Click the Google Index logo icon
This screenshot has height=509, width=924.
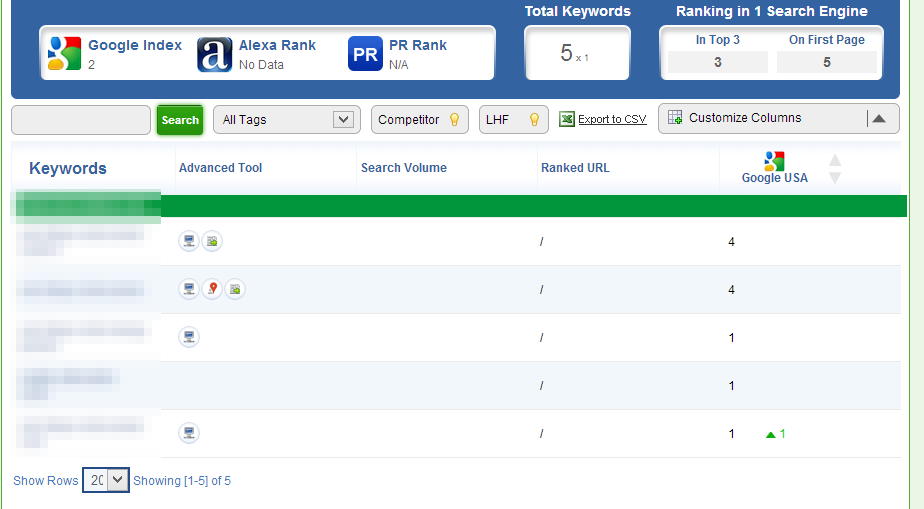[64, 53]
